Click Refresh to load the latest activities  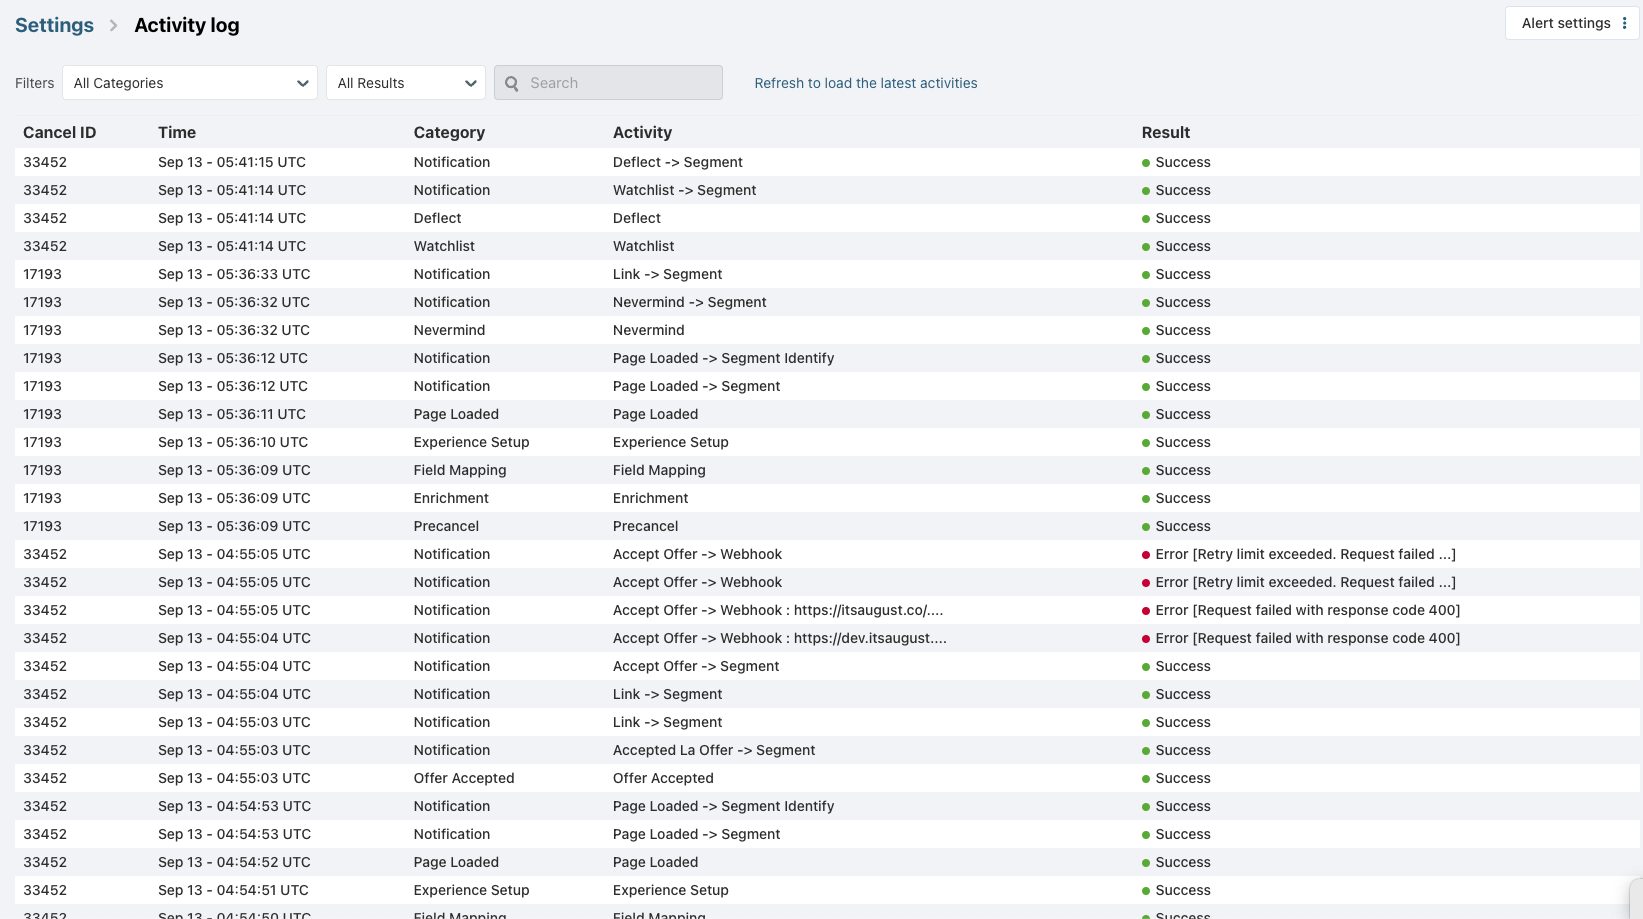[865, 83]
